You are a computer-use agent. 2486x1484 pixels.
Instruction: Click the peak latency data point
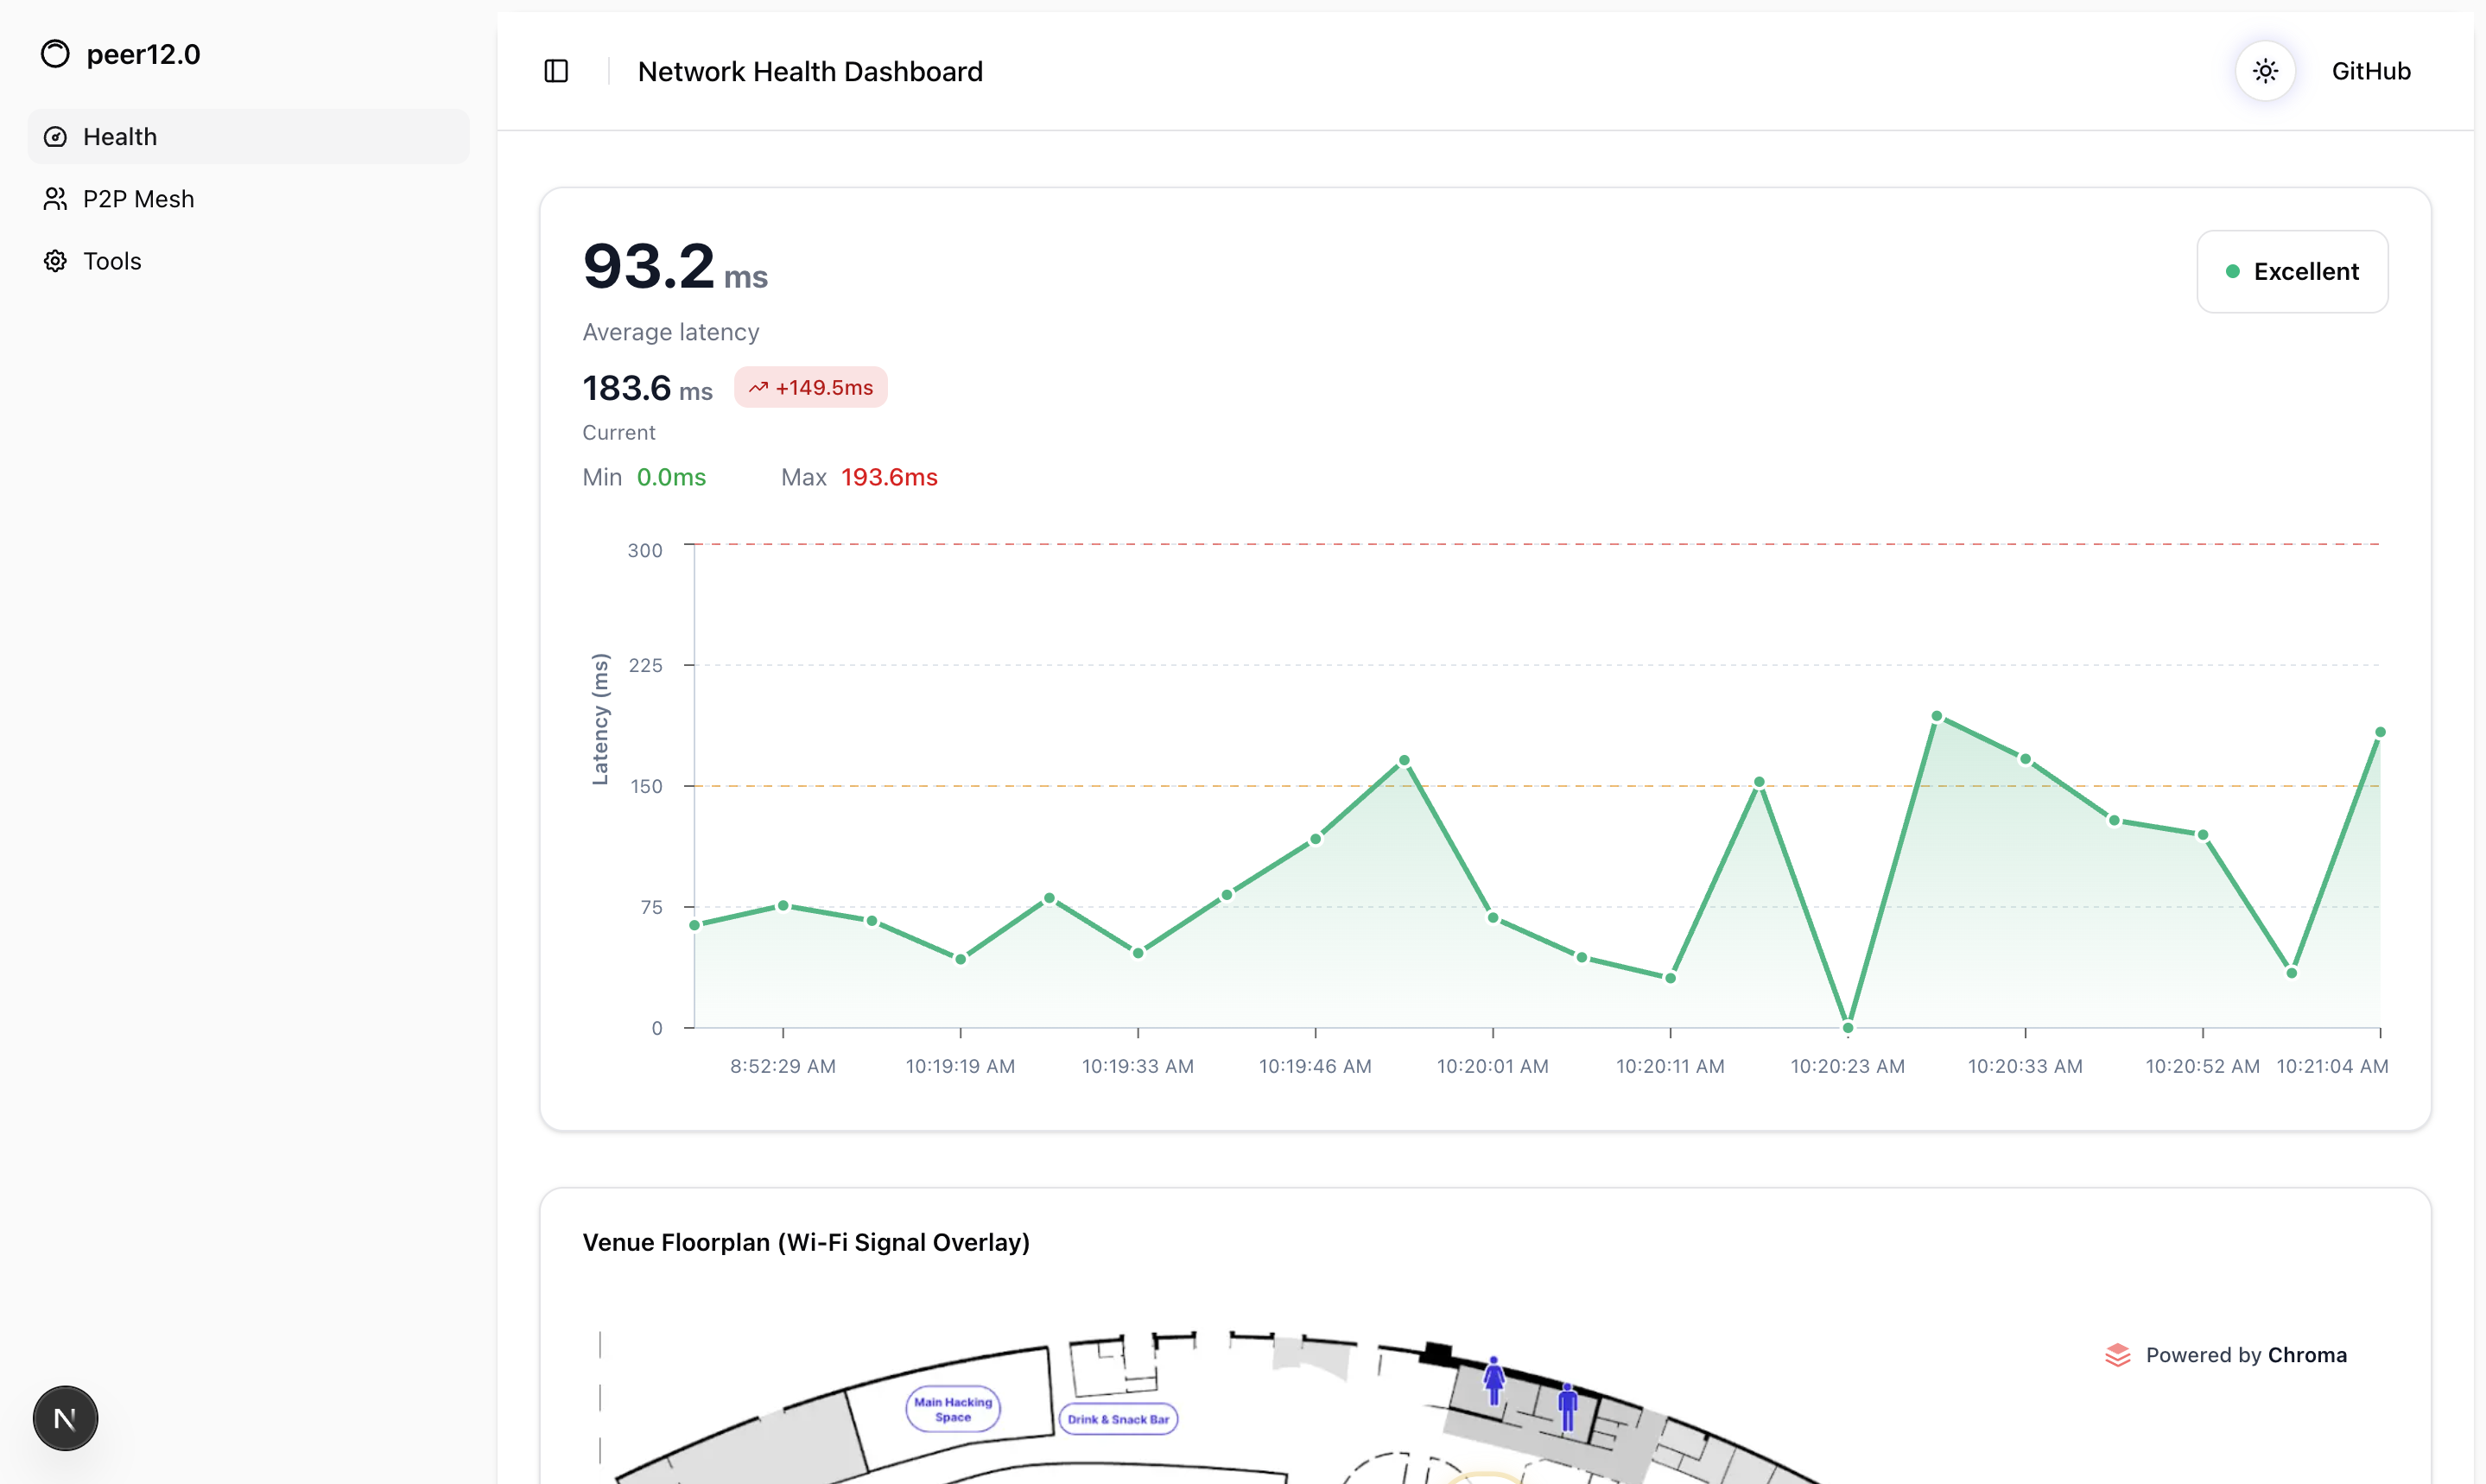[x=1936, y=716]
